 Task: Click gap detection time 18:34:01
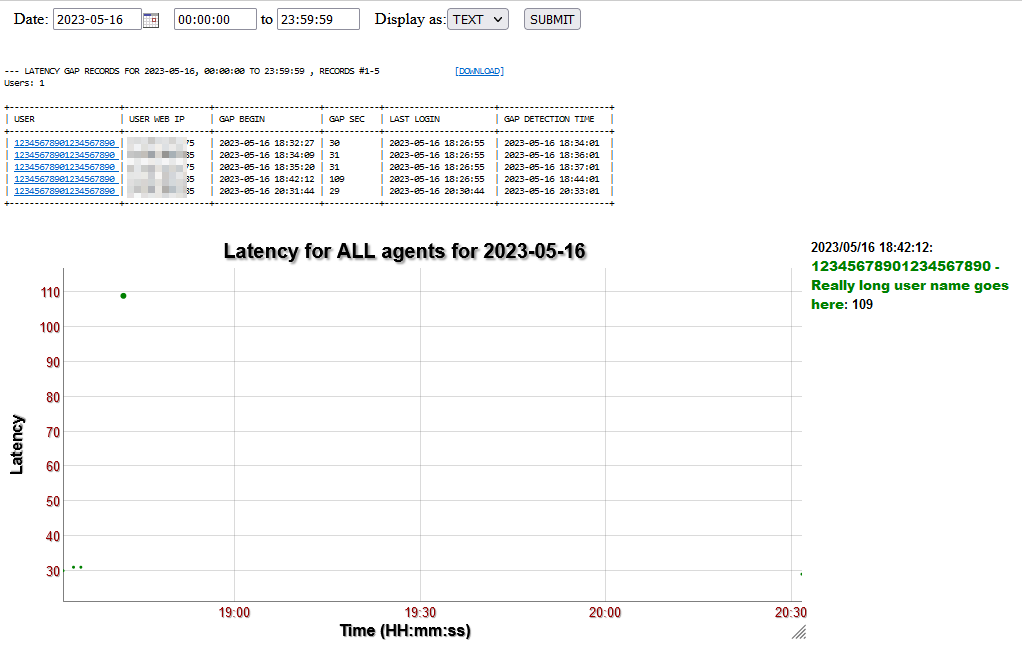(x=551, y=143)
